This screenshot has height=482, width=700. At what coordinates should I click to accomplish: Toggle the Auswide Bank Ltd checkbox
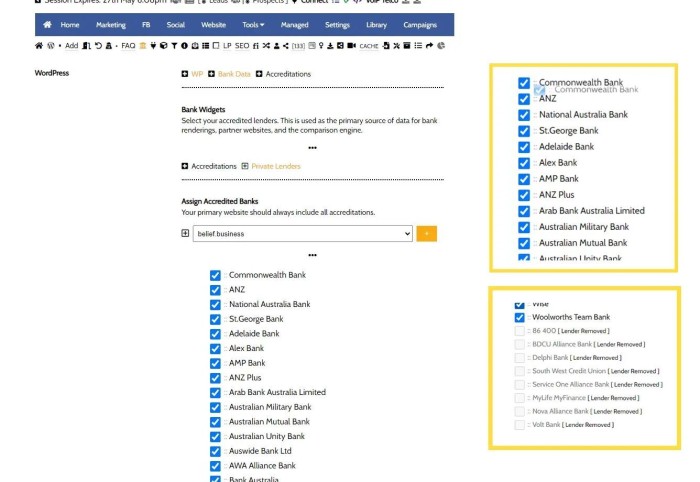[x=215, y=451]
